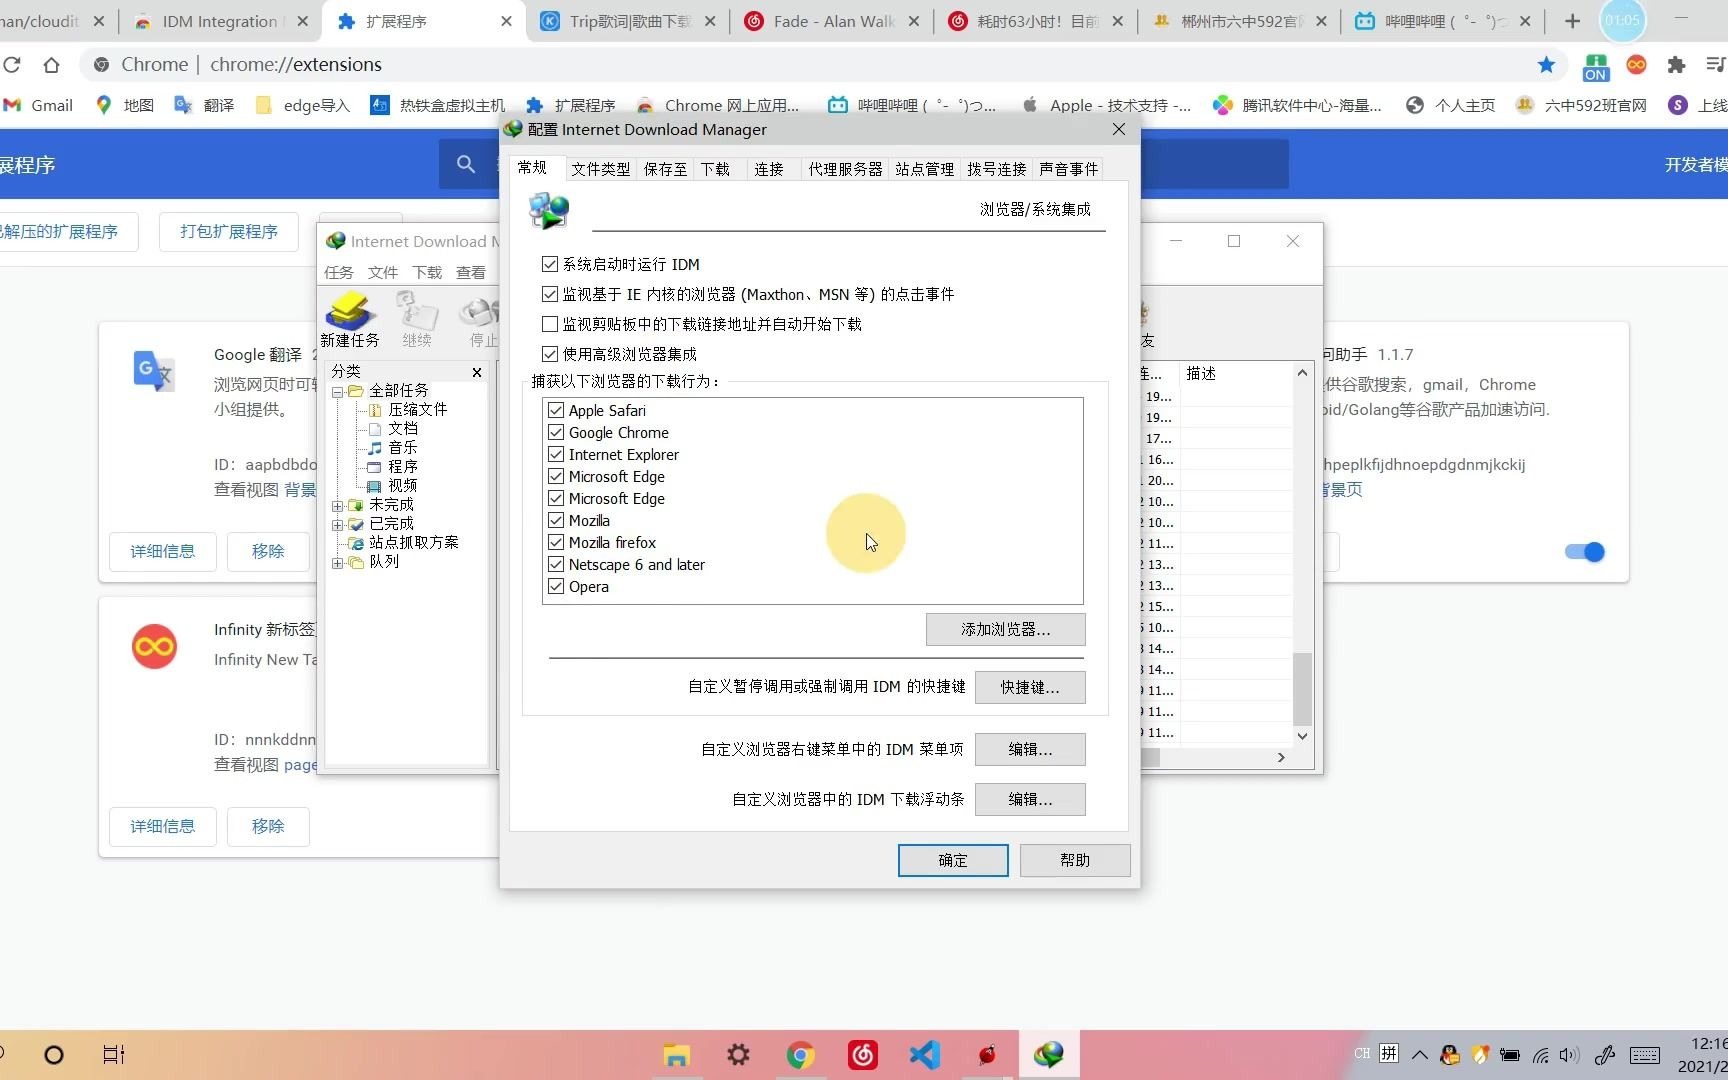1728x1080 pixels.
Task: Switch to the File Types (文件类型) tab
Action: coord(601,169)
